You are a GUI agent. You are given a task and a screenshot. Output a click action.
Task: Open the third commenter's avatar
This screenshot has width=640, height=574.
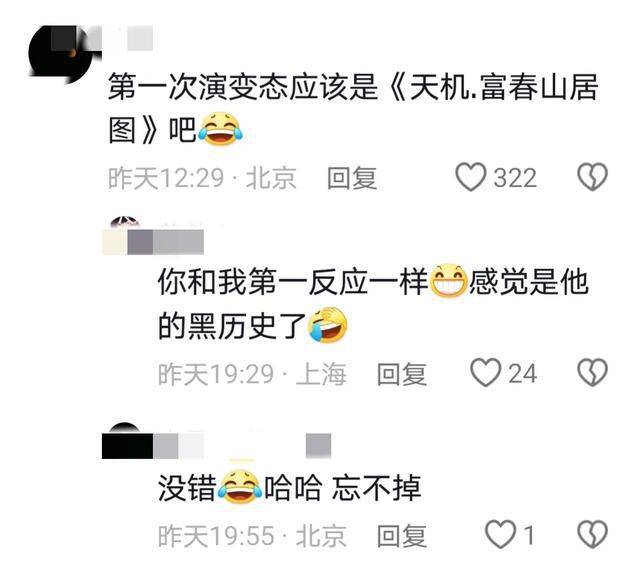[x=125, y=429]
